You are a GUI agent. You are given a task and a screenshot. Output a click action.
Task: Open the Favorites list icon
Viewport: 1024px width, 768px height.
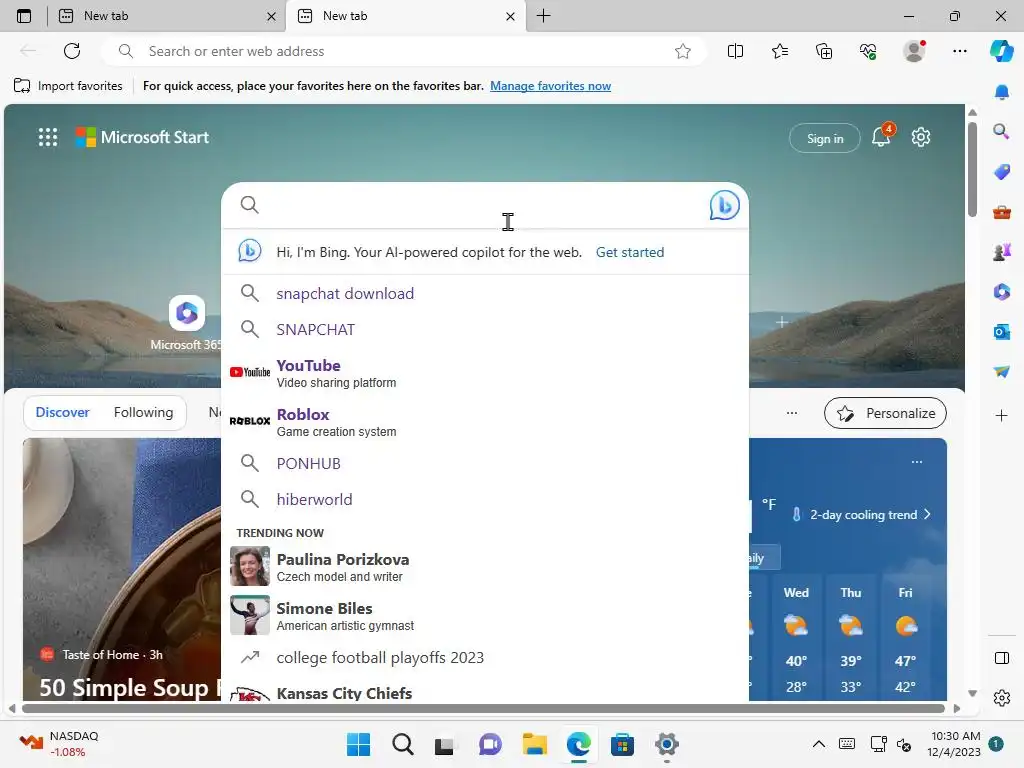pyautogui.click(x=780, y=51)
